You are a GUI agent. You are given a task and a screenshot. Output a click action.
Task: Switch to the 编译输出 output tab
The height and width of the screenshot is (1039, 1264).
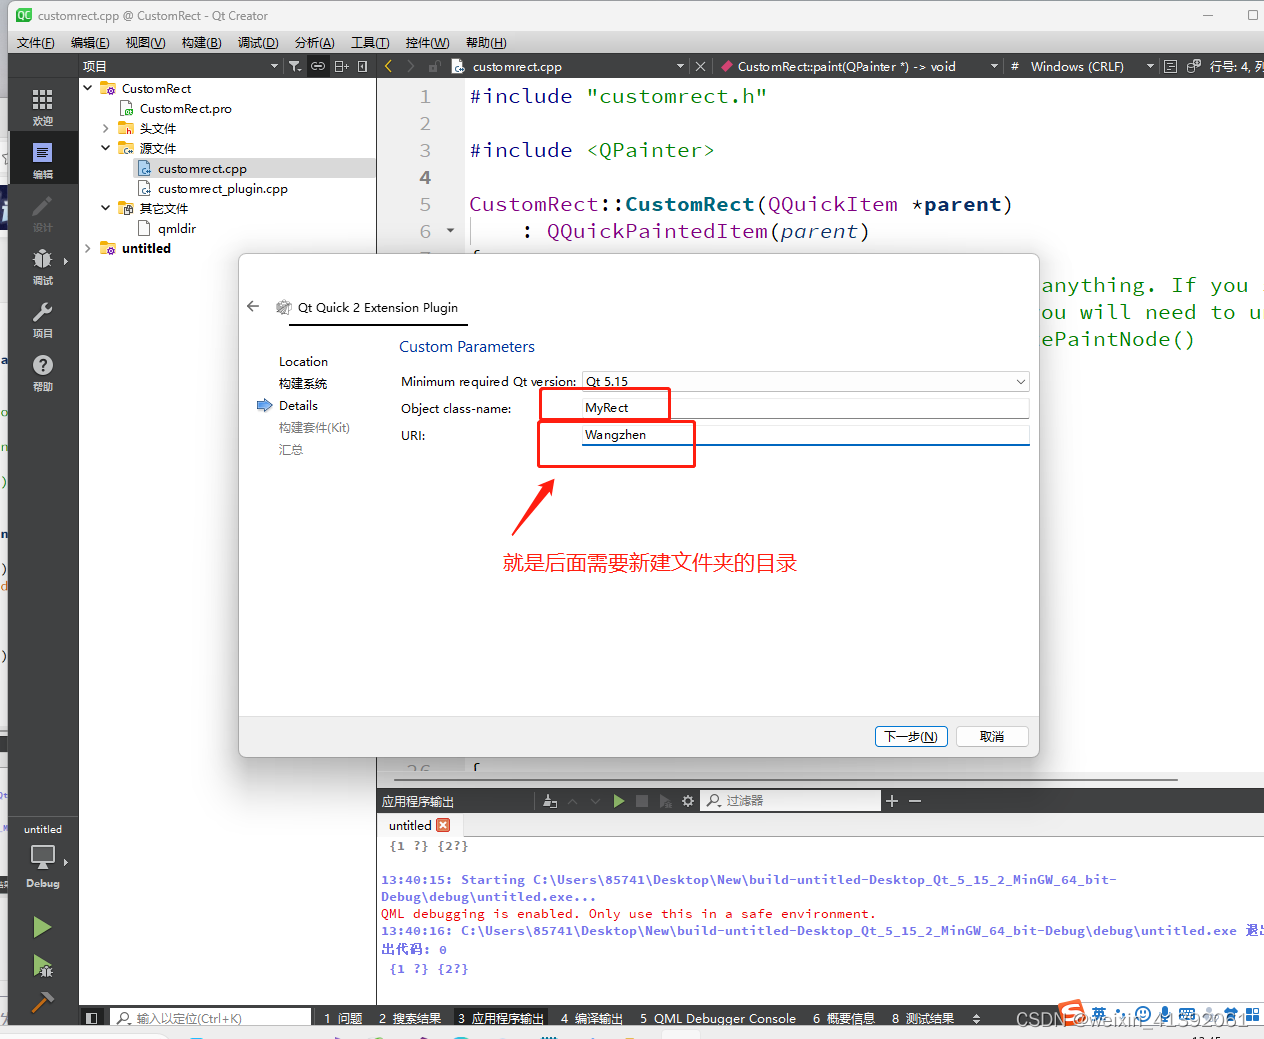coord(597,1018)
